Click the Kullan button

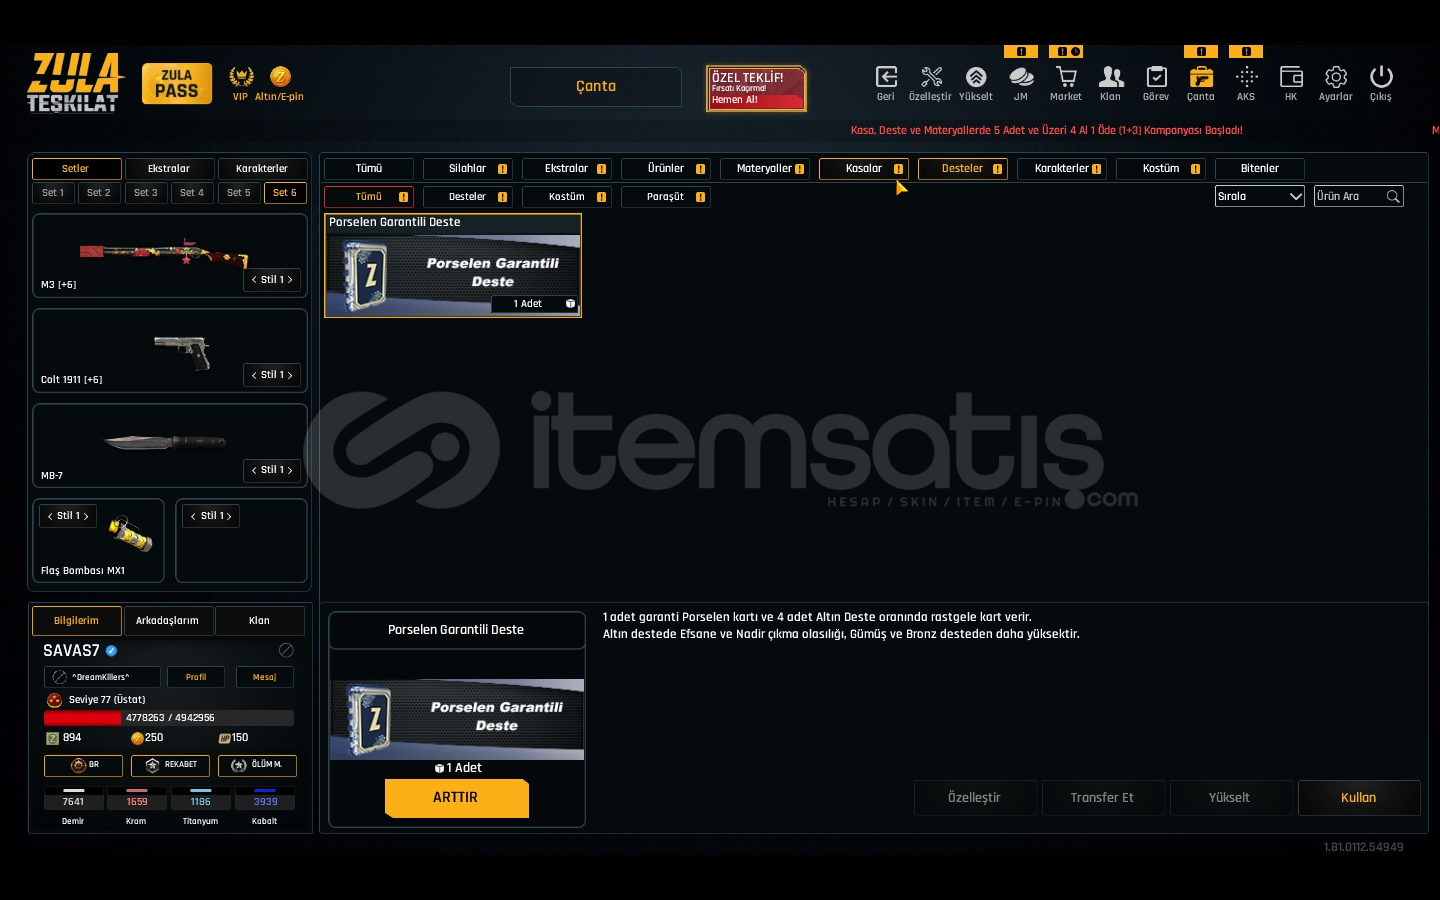(1359, 798)
